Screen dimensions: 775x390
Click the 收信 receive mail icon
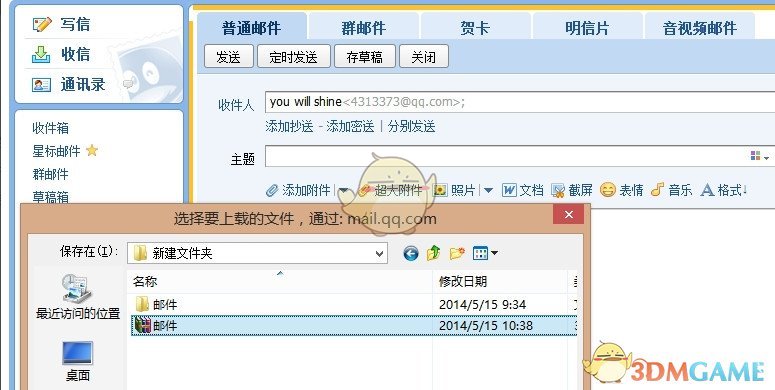pyautogui.click(x=41, y=54)
